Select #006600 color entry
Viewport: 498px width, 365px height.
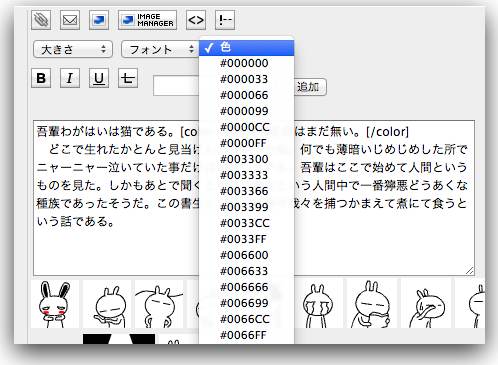pos(247,255)
